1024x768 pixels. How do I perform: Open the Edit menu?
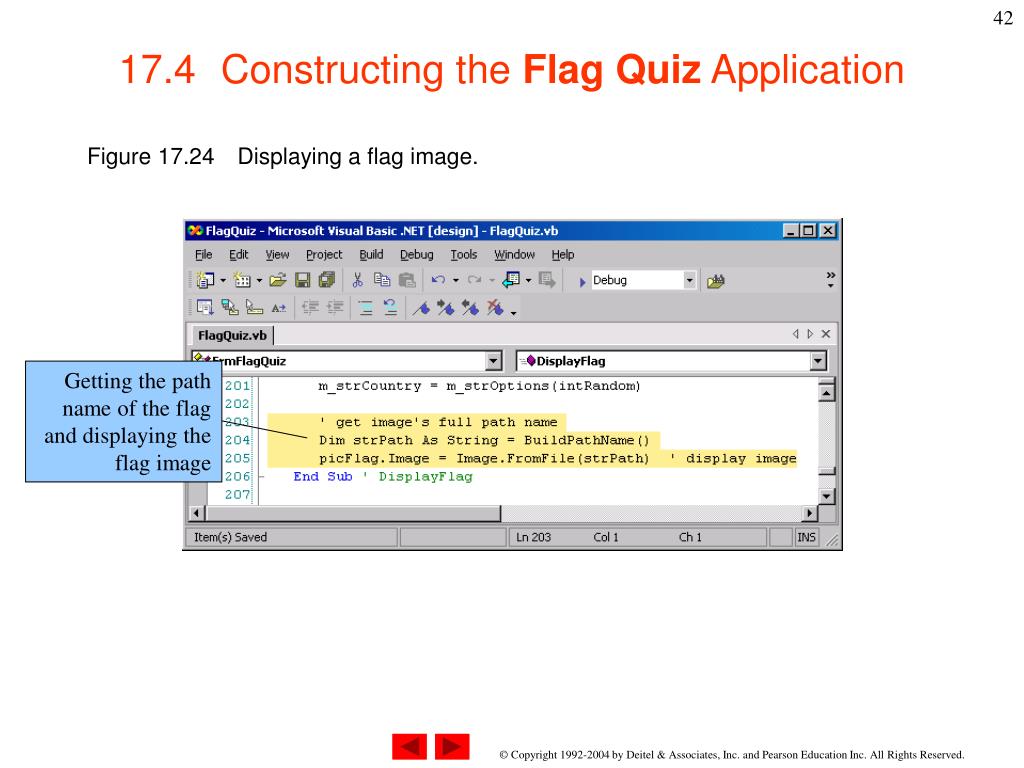pyautogui.click(x=238, y=255)
